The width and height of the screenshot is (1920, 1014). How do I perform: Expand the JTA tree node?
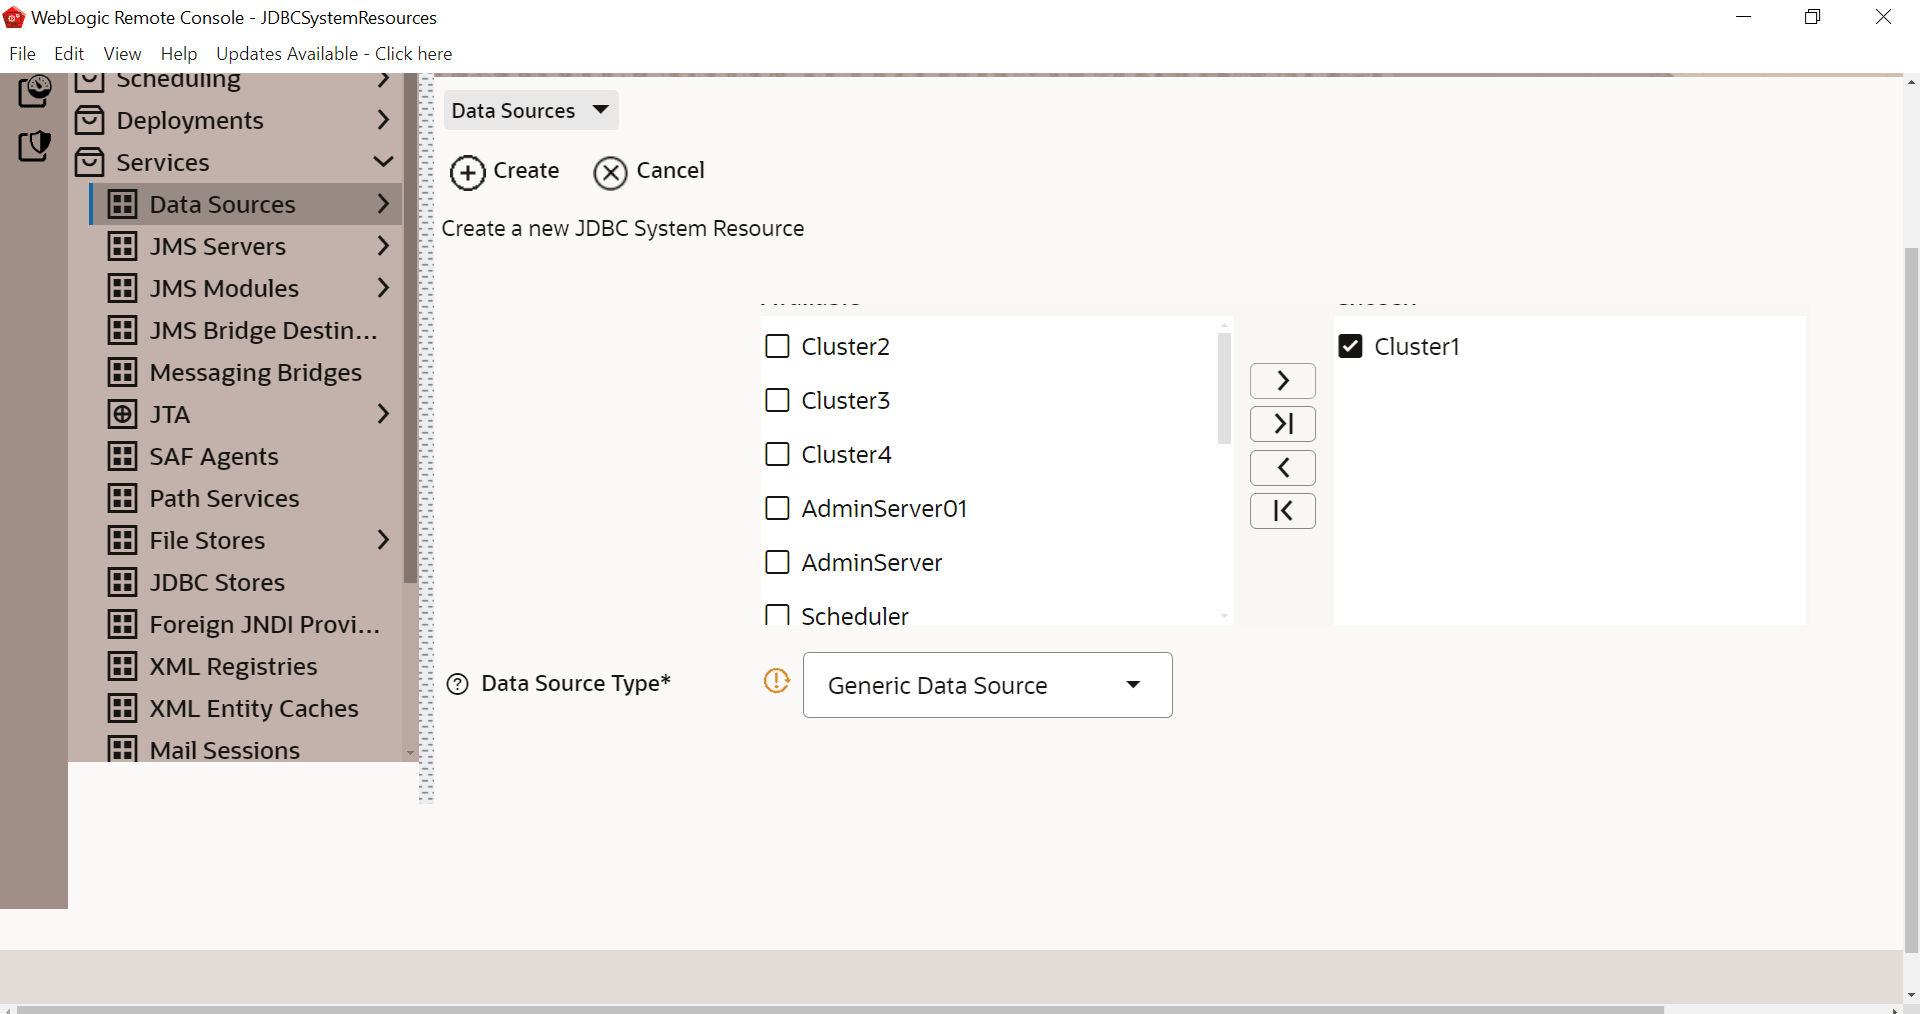coord(383,414)
